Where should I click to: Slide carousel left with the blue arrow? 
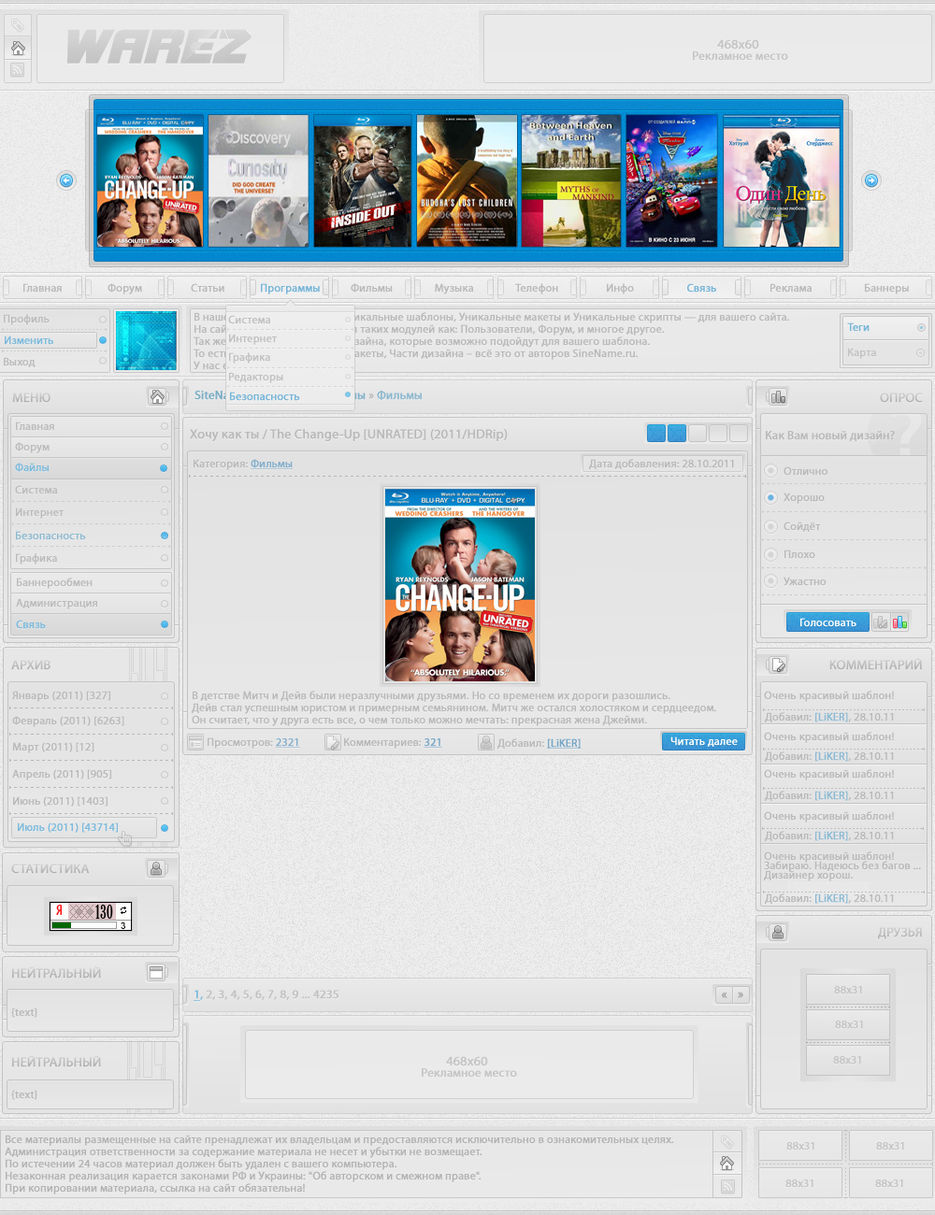[67, 180]
